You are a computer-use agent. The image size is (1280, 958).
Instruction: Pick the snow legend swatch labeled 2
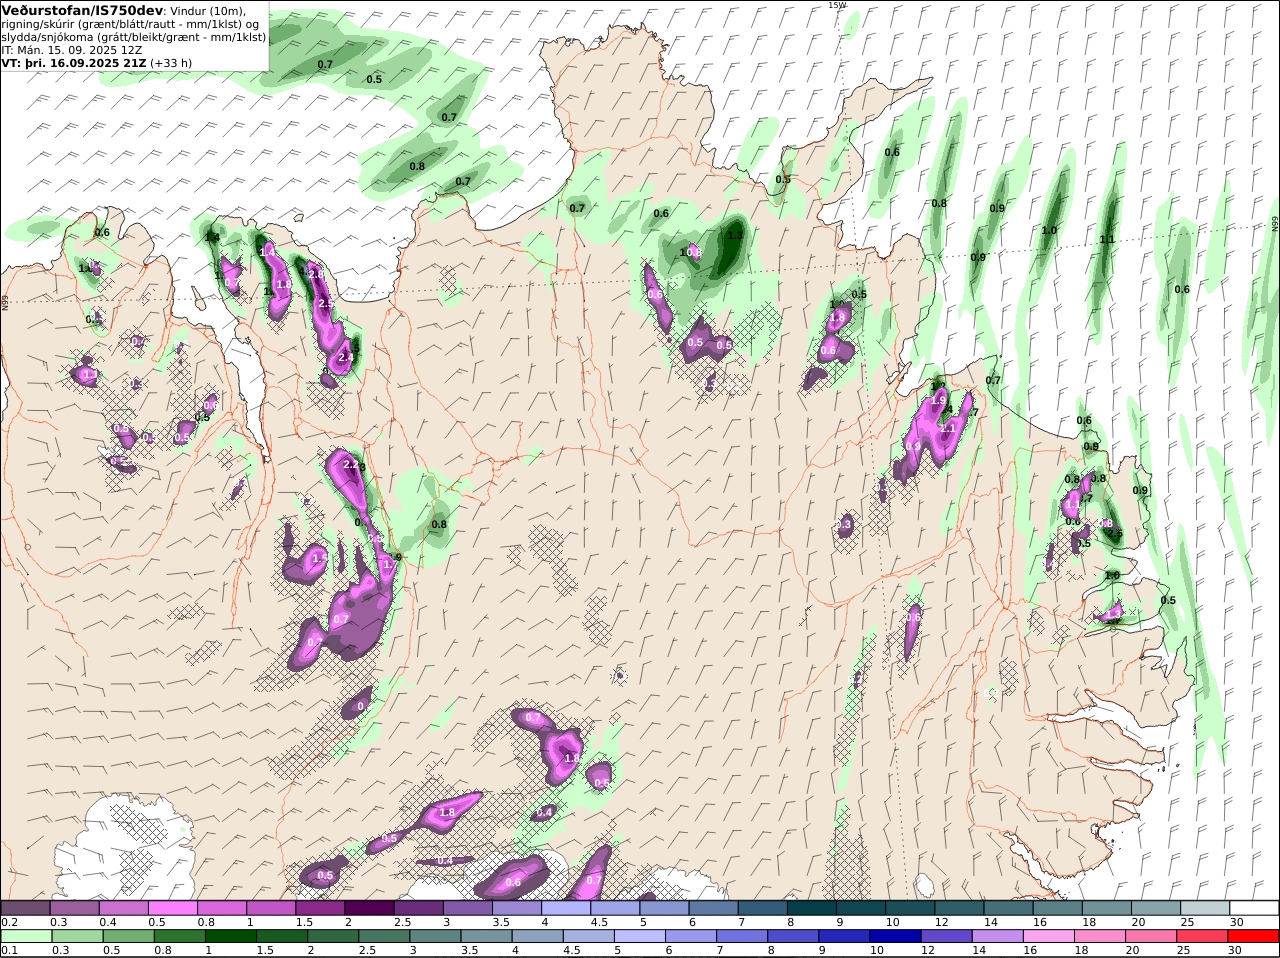pos(369,907)
